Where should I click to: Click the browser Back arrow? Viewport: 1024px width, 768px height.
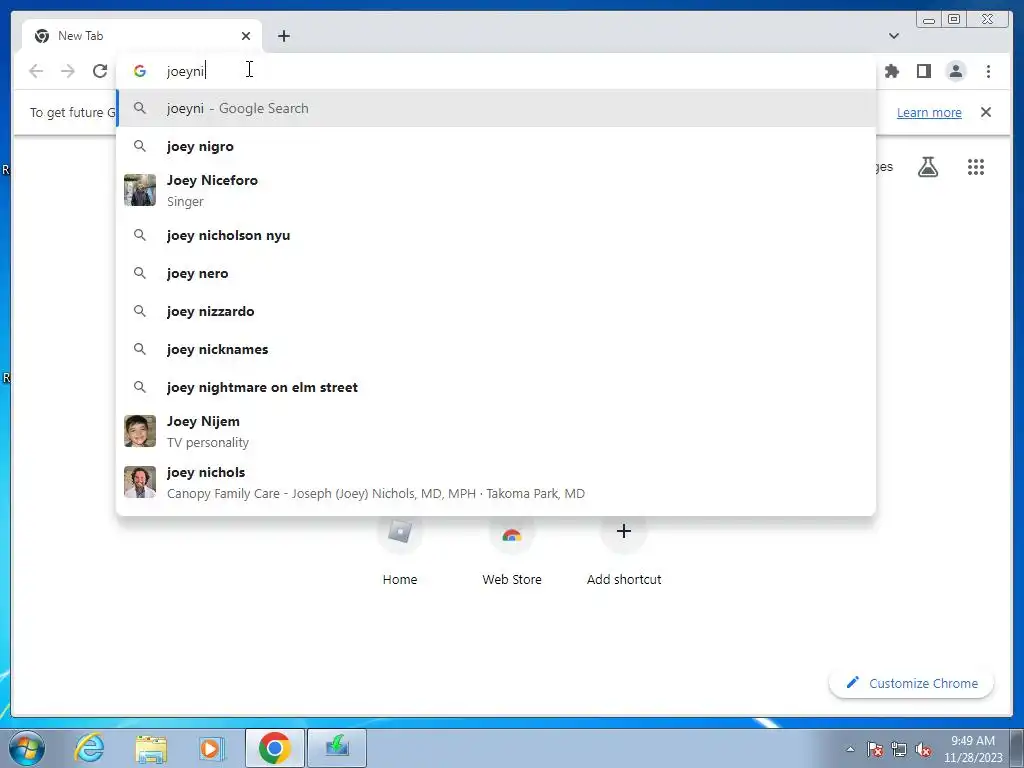(36, 71)
